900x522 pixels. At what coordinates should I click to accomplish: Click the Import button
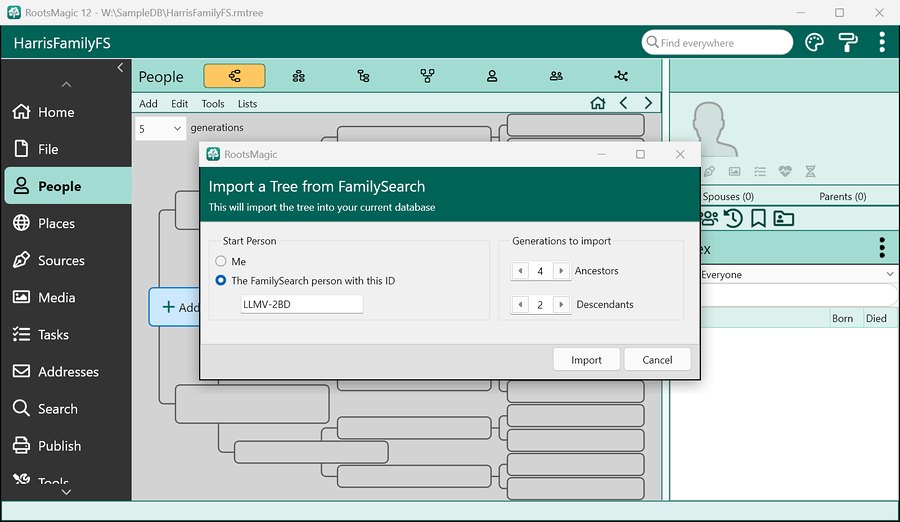click(586, 360)
